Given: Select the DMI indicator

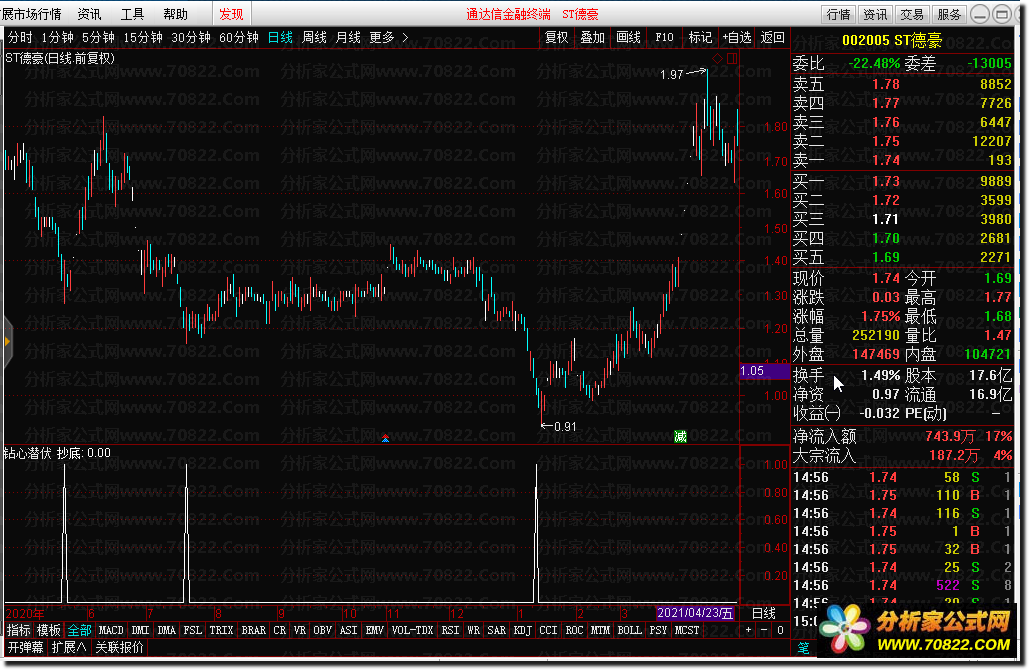Looking at the screenshot, I should click(141, 631).
